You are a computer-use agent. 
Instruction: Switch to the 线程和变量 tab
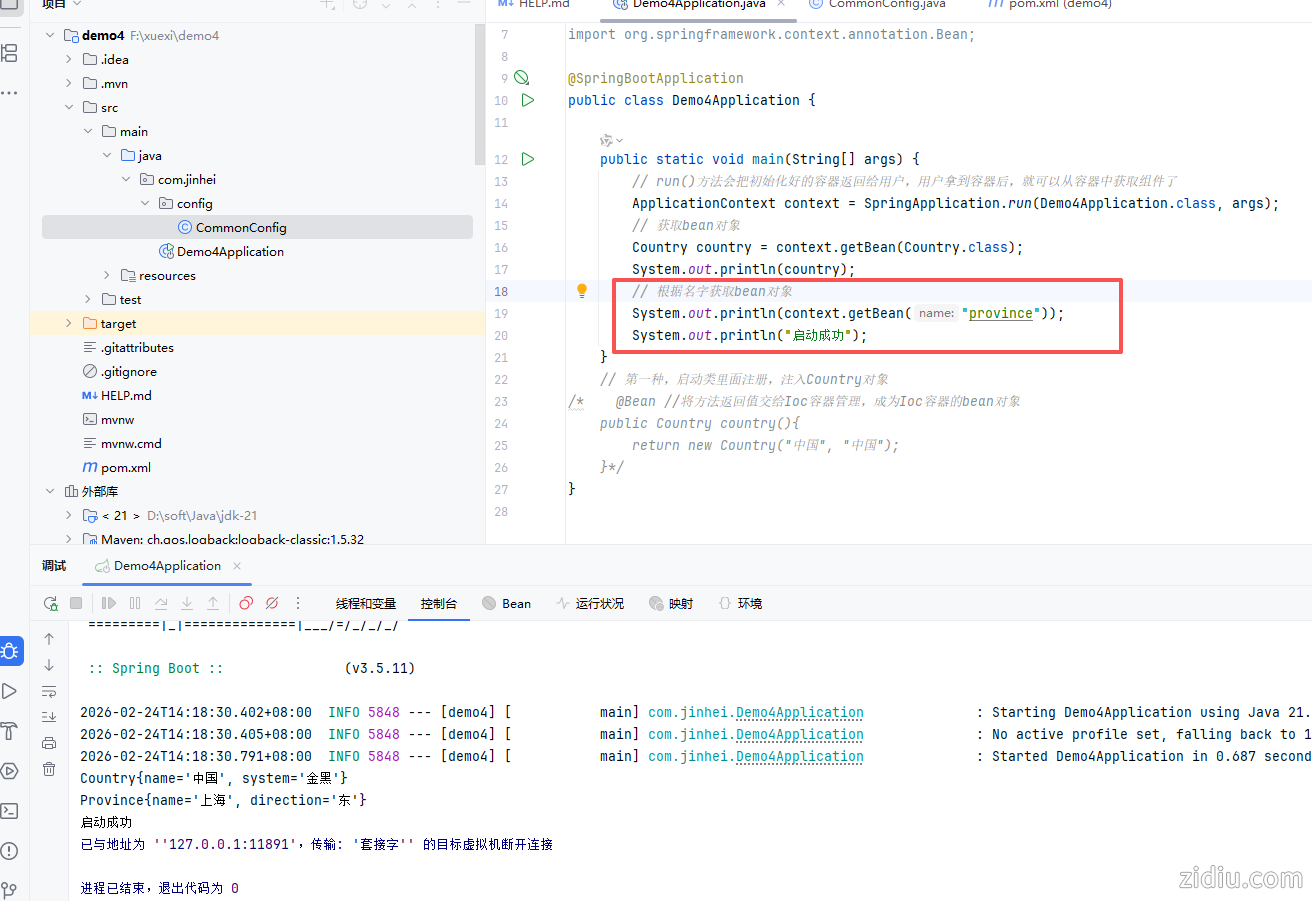tap(366, 603)
